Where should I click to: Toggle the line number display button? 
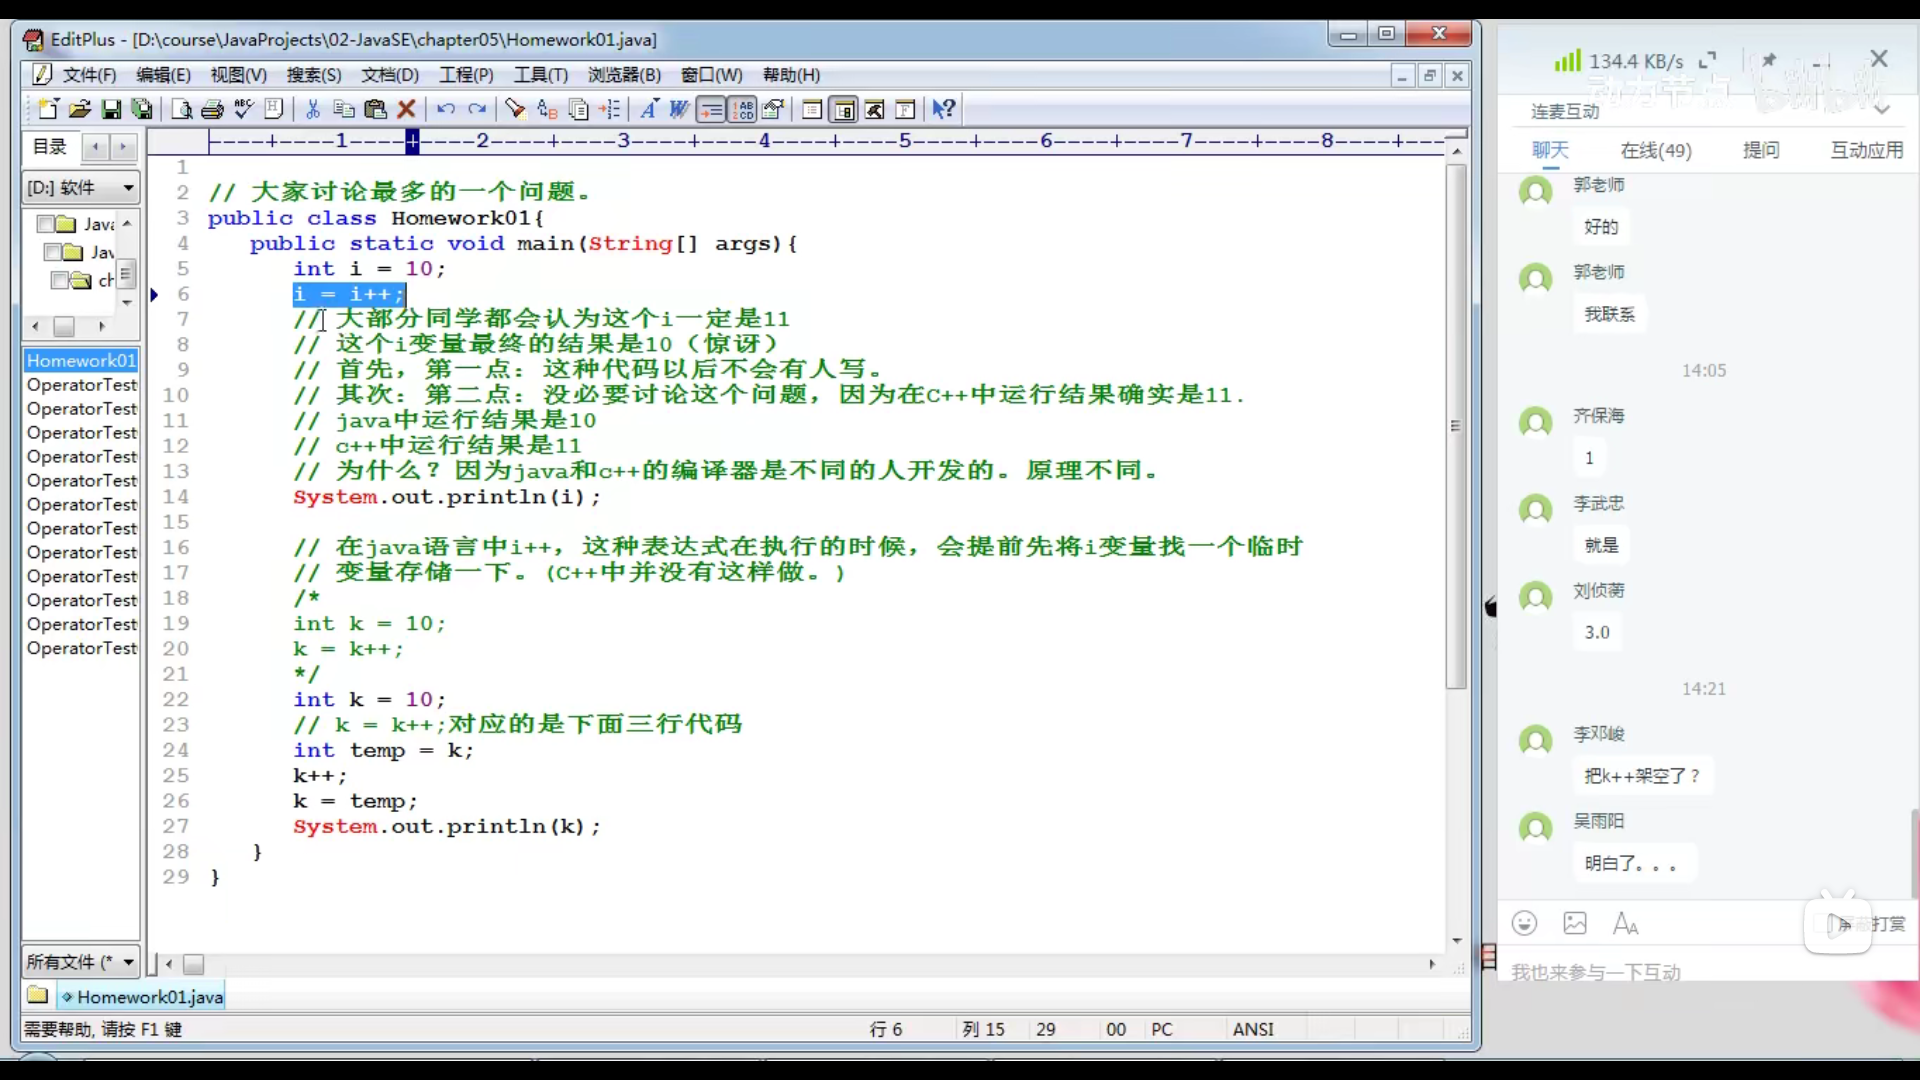coord(743,109)
